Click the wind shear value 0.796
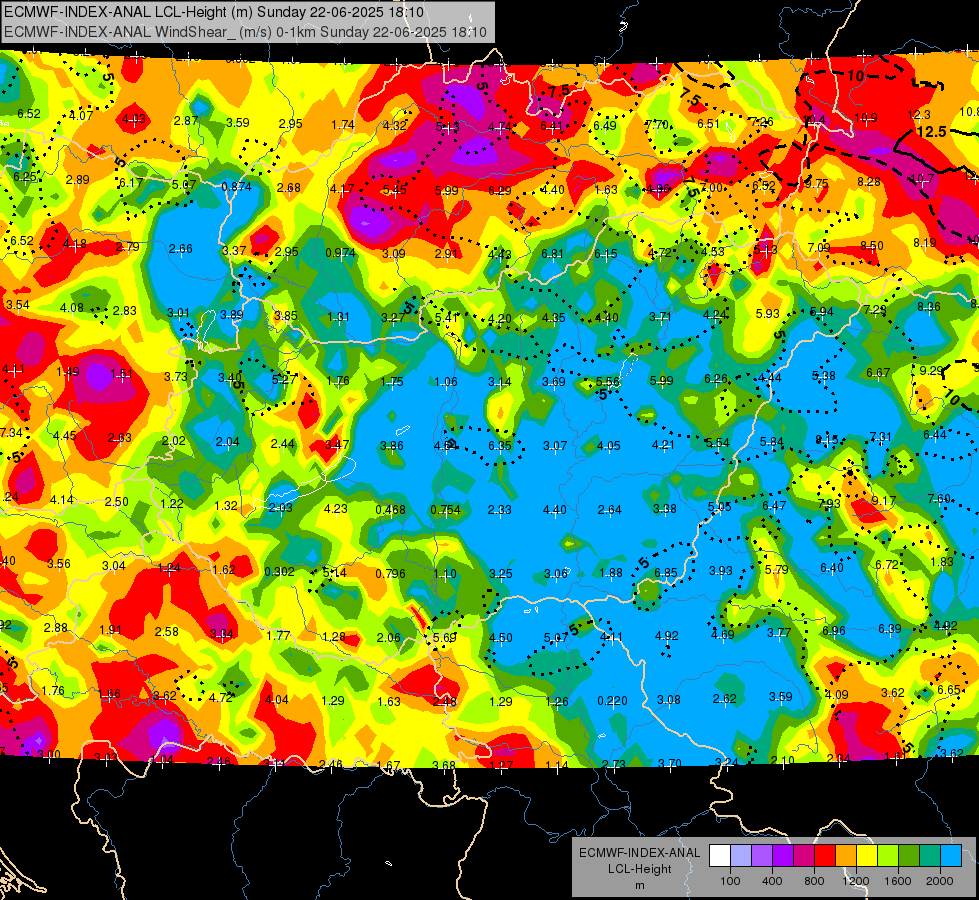 point(390,573)
